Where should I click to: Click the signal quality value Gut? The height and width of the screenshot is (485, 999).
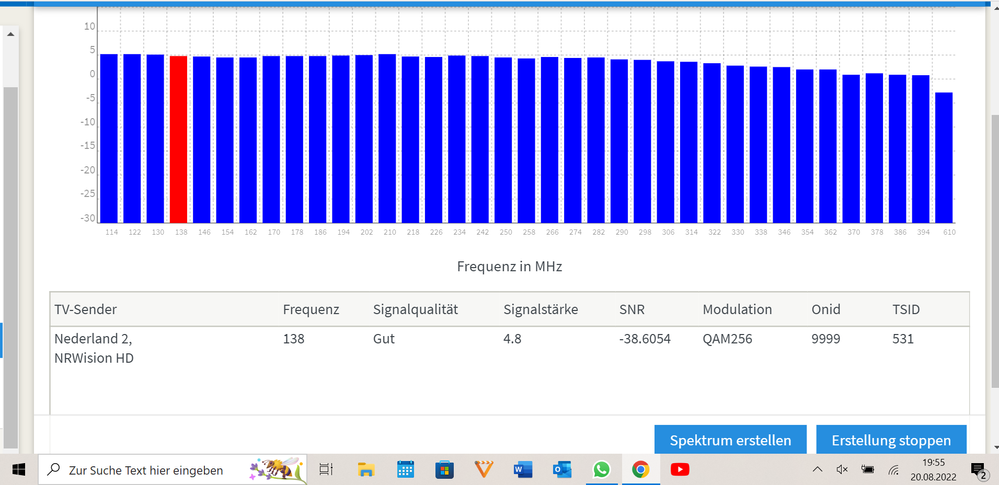384,339
